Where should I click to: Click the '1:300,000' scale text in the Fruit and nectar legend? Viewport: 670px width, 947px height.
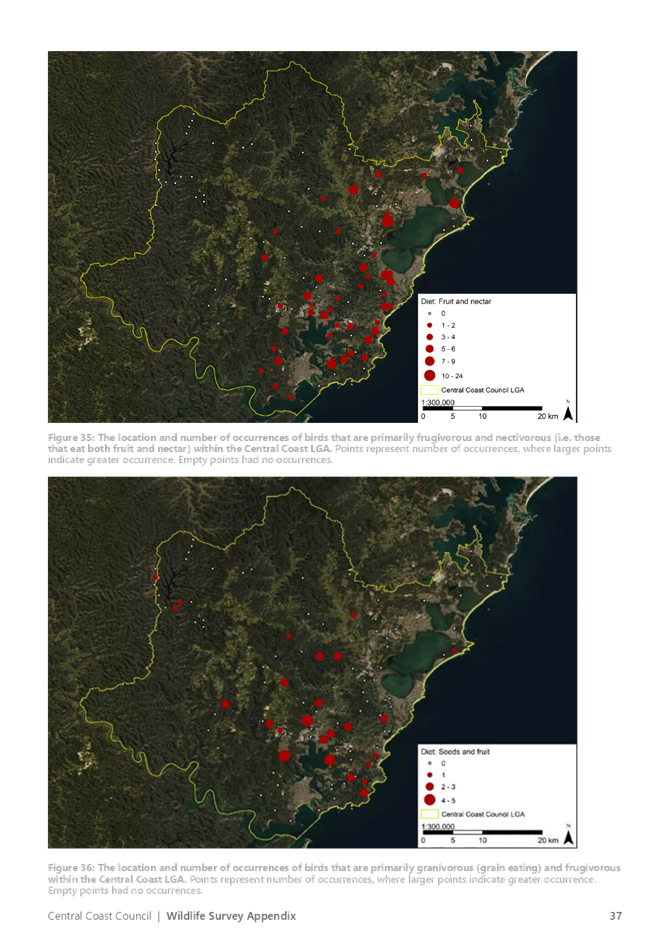click(x=438, y=402)
